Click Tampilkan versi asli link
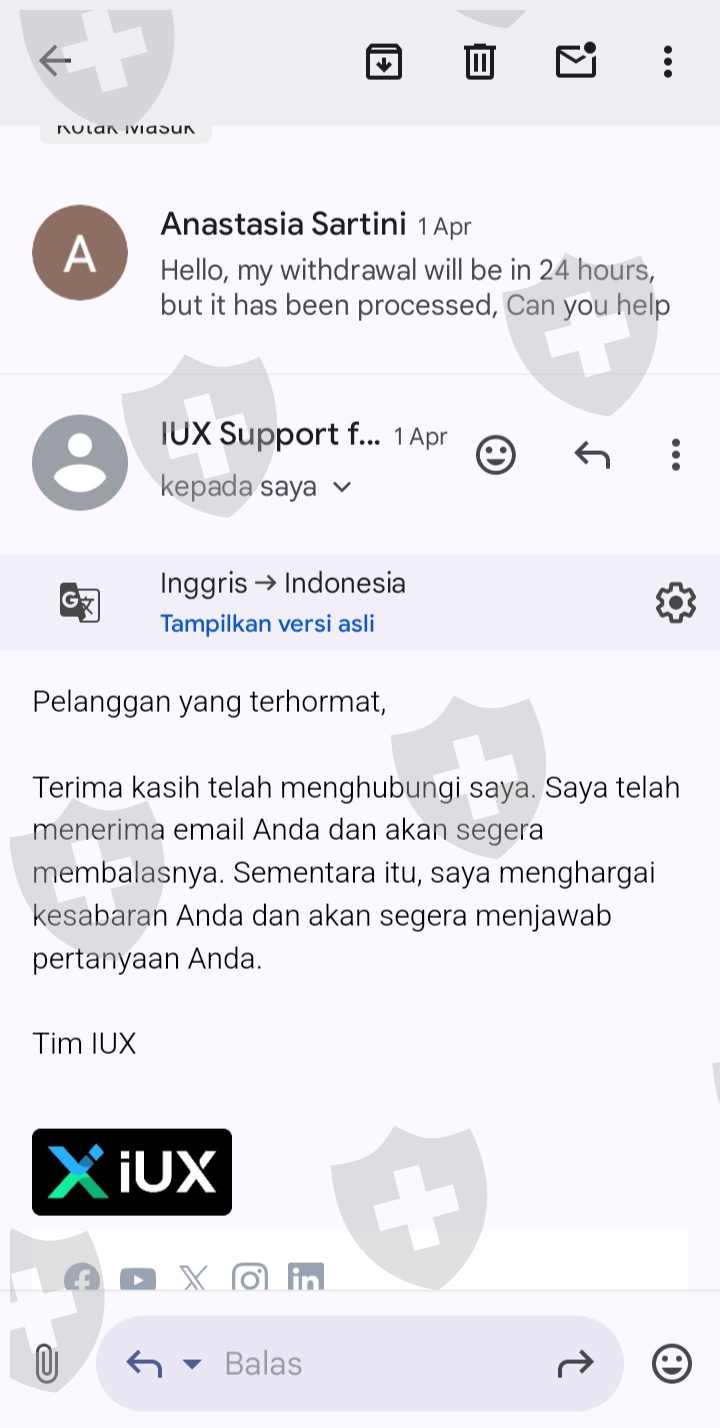Screen dimensions: 720x1428 coord(267,624)
